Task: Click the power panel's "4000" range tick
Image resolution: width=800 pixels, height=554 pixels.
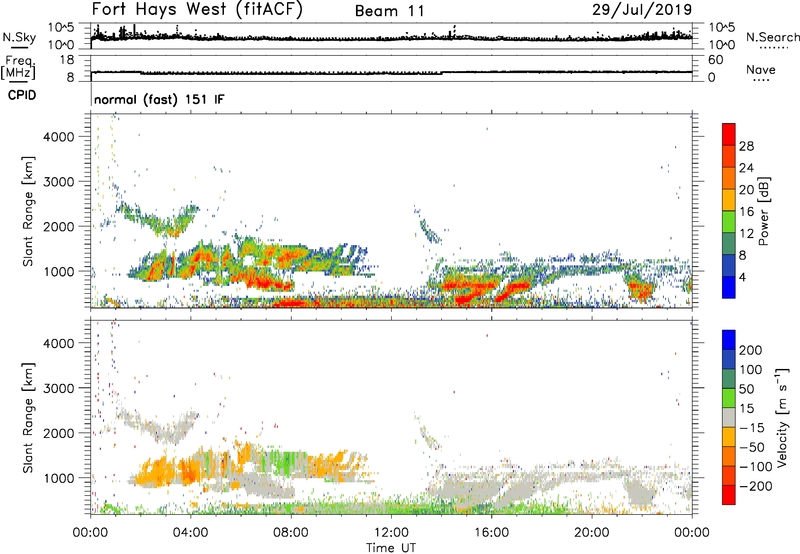Action: click(59, 137)
